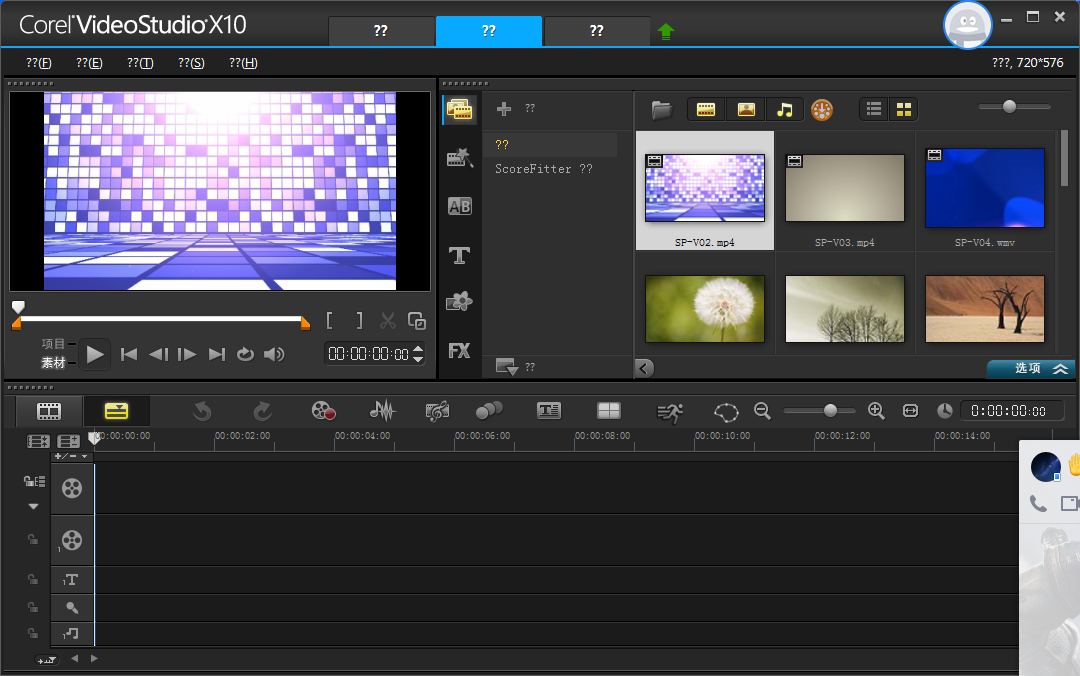The height and width of the screenshot is (676, 1080).
Task: Zoom in the timeline with plus magnifier
Action: click(x=876, y=411)
